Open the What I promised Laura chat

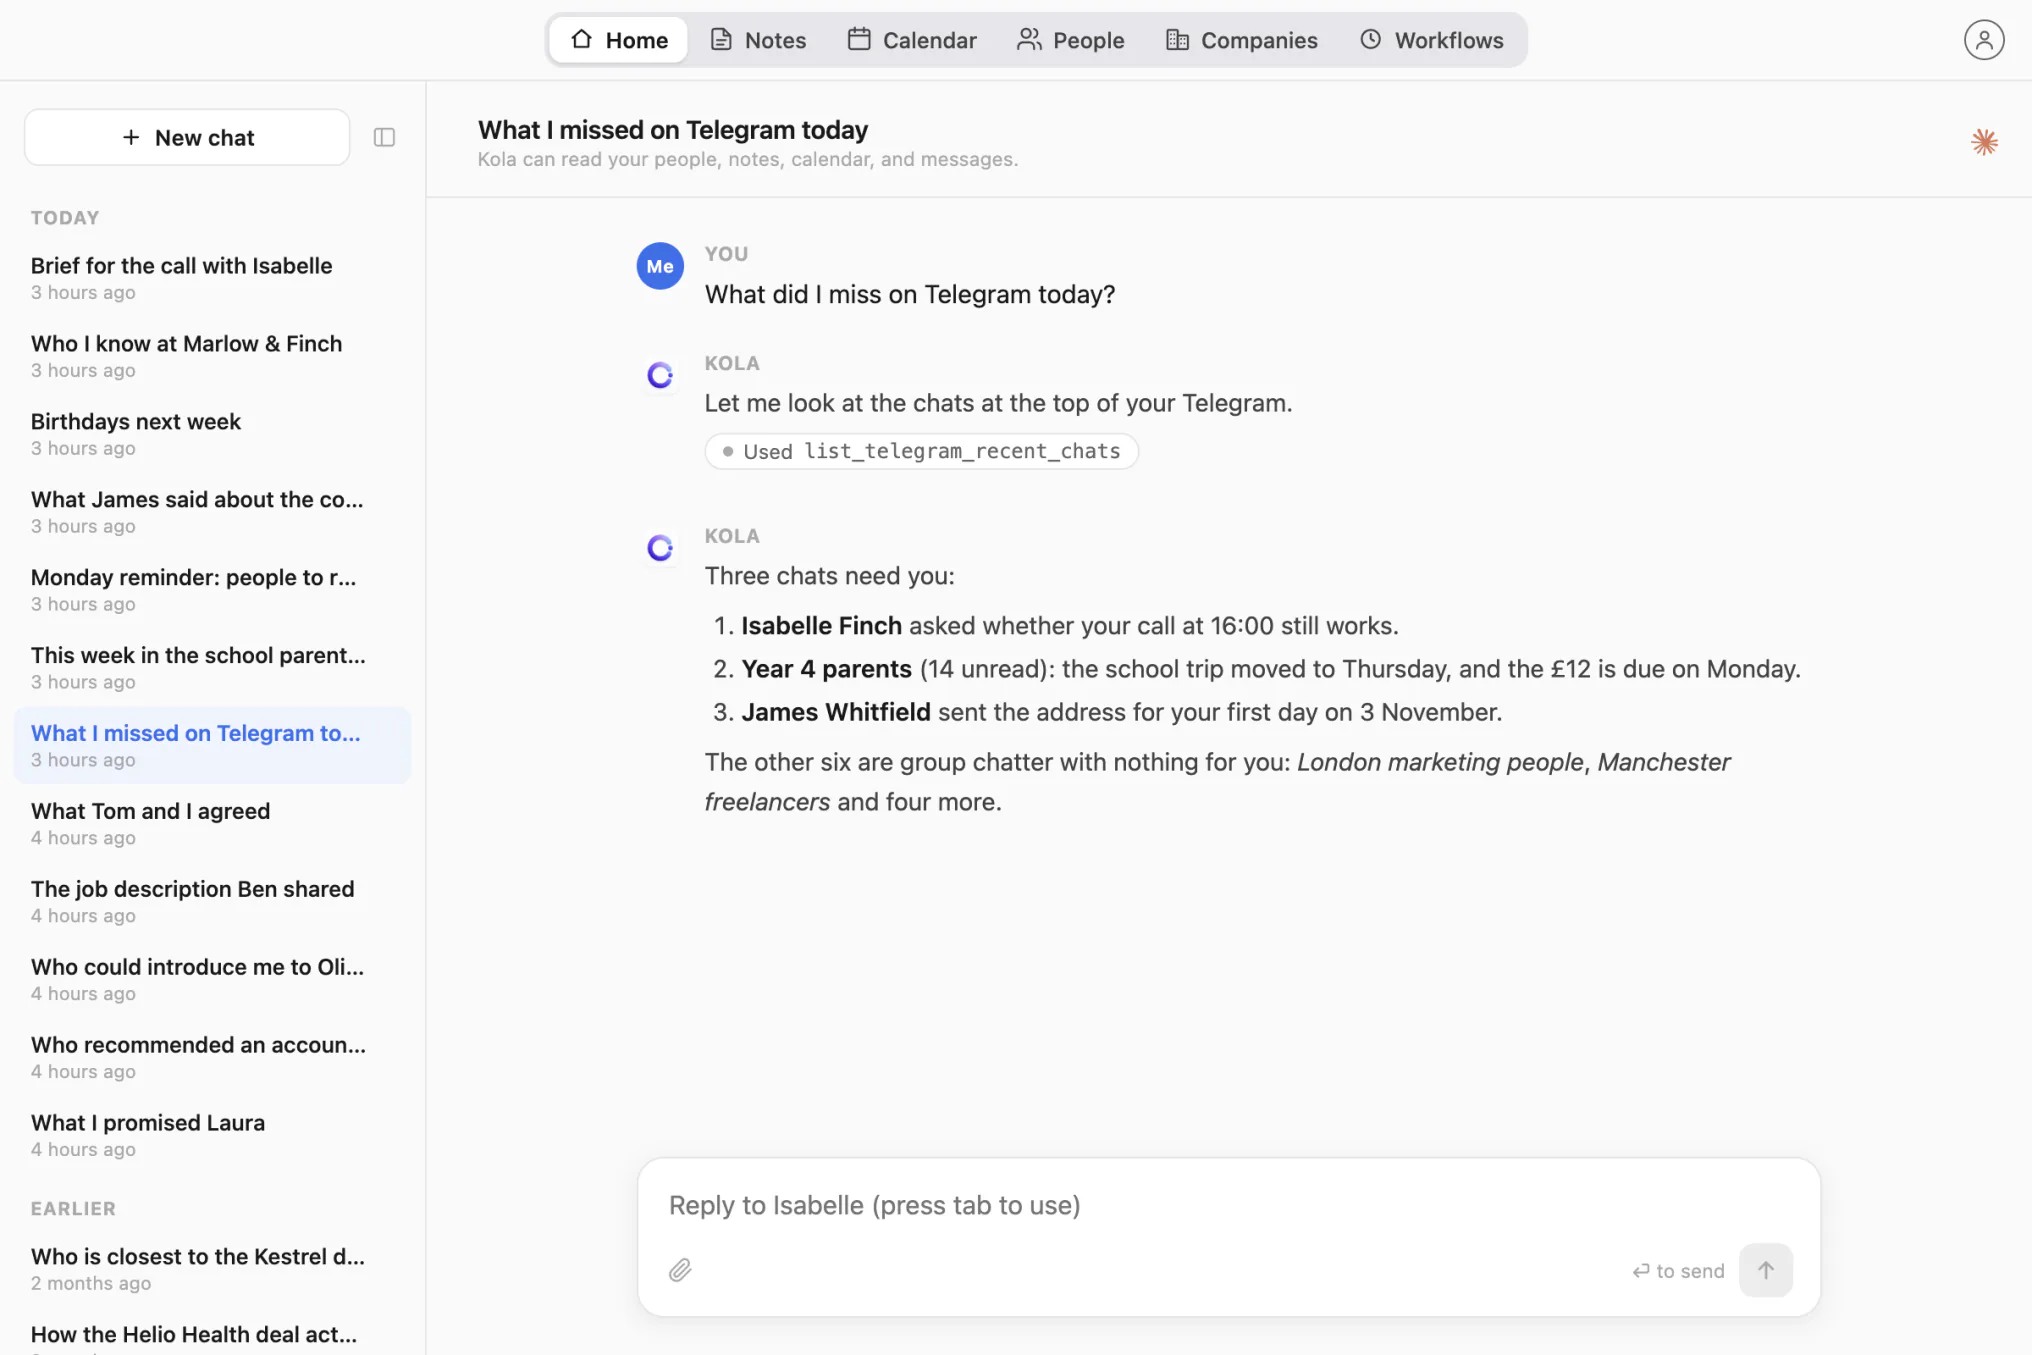click(x=212, y=1135)
